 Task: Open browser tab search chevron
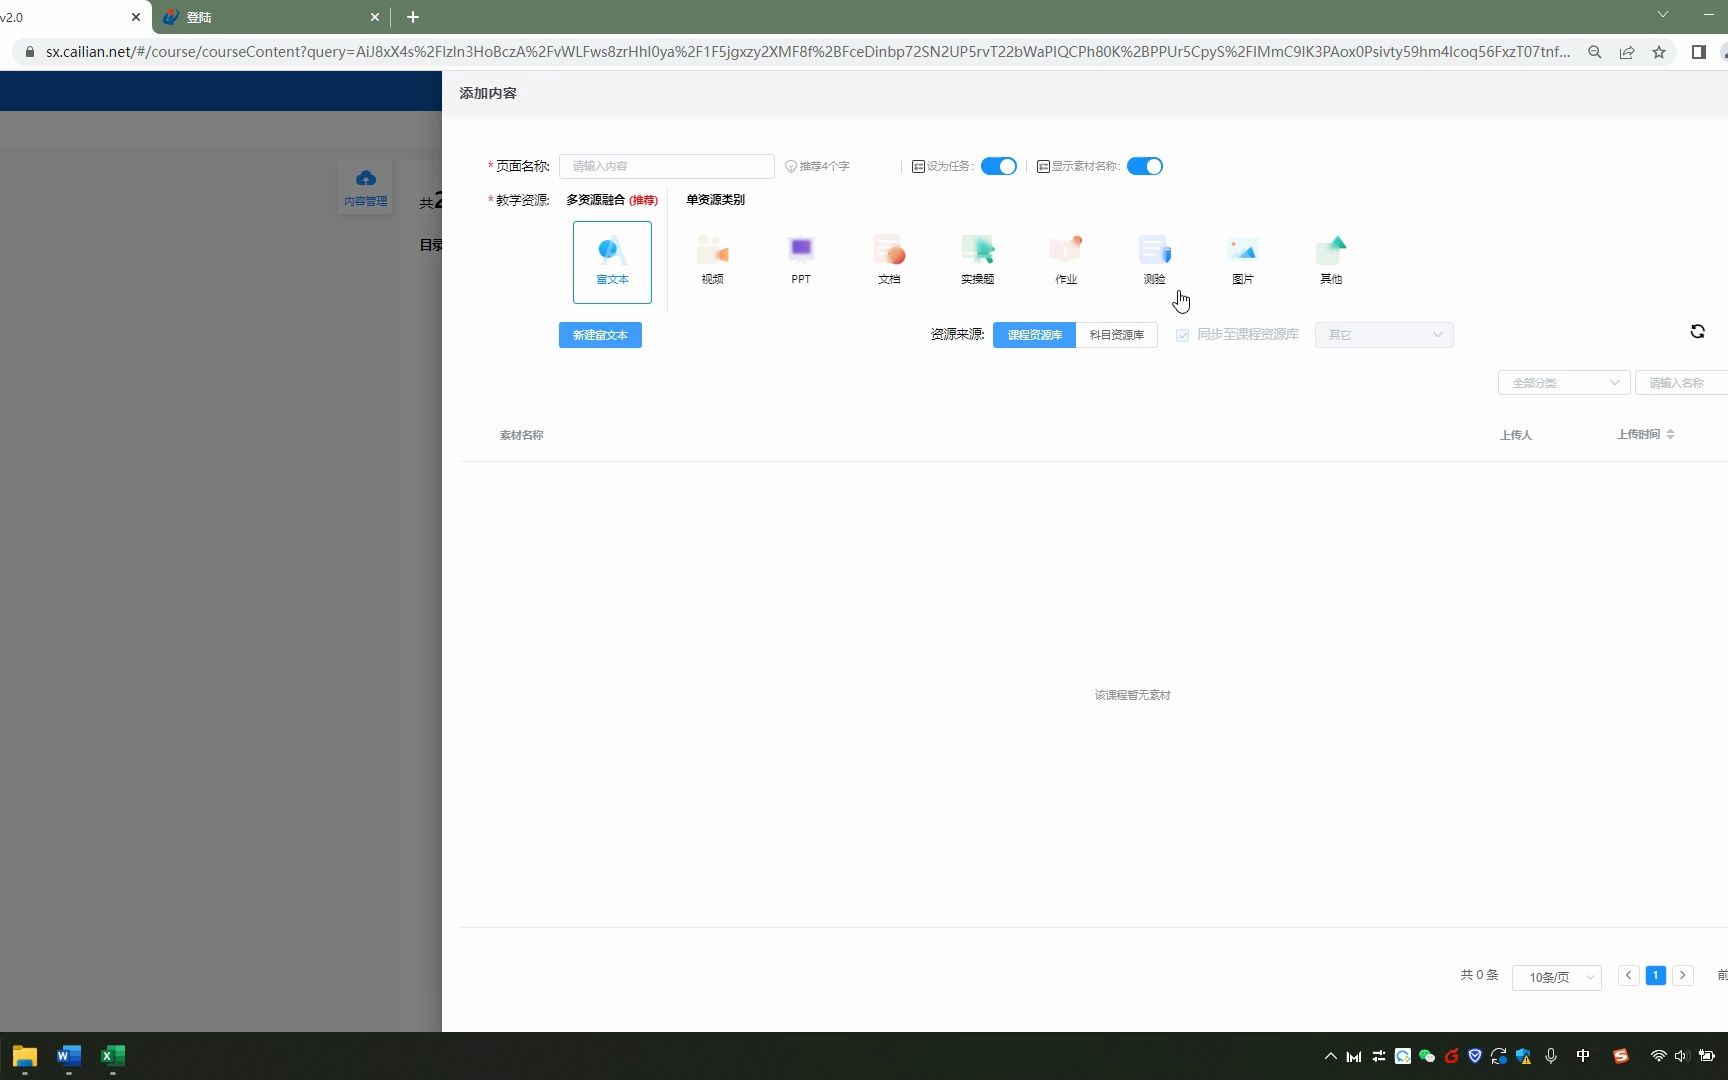click(x=1662, y=15)
